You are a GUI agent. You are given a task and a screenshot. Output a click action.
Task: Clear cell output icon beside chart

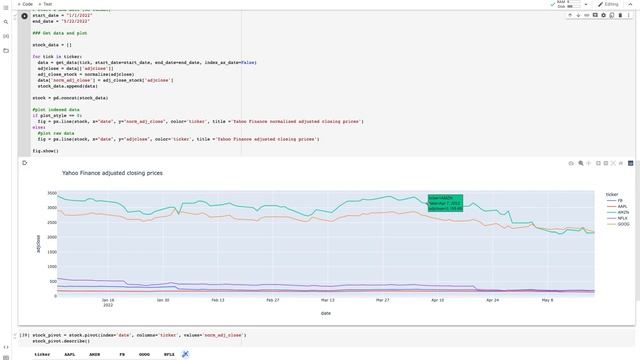click(24, 163)
